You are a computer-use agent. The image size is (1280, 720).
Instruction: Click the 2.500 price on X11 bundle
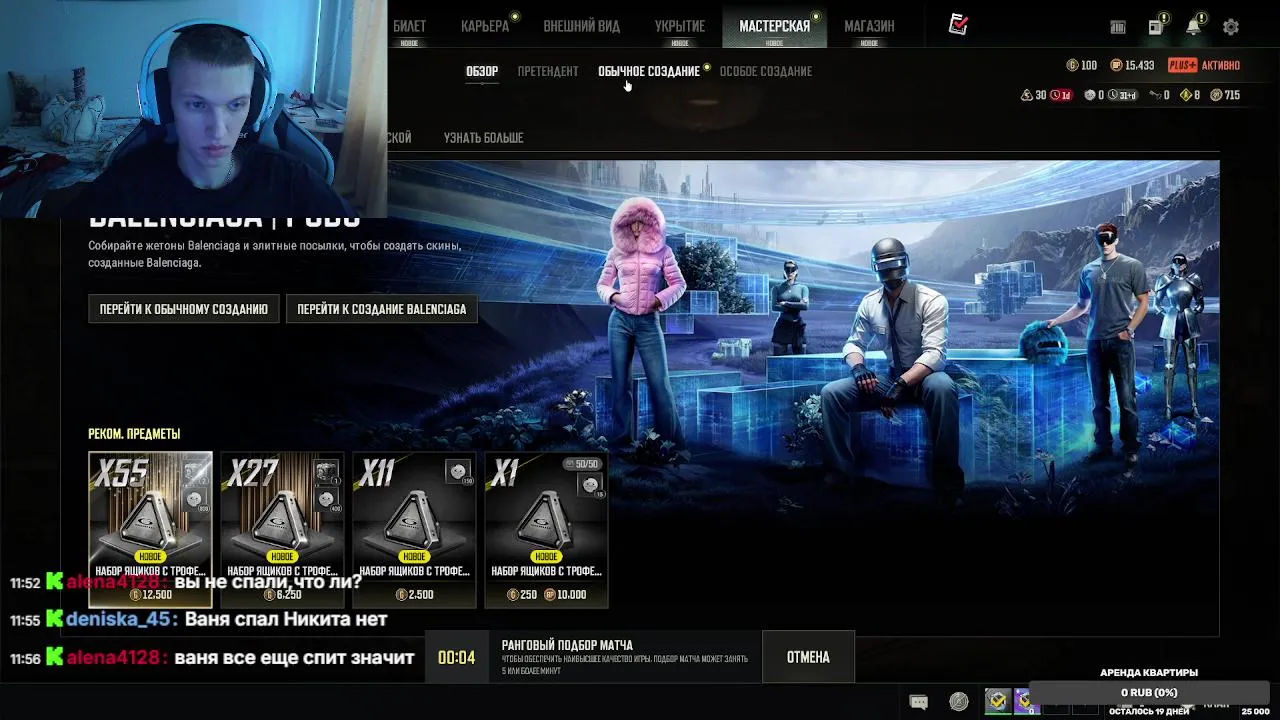[414, 594]
